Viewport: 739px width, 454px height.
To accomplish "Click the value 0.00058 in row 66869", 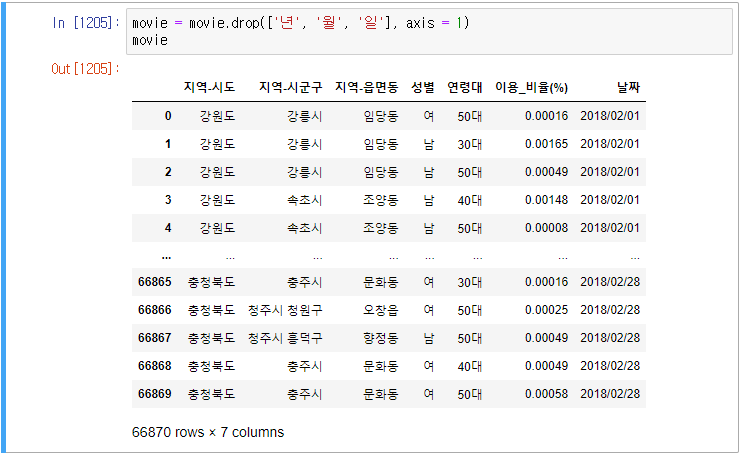I will click(x=546, y=394).
